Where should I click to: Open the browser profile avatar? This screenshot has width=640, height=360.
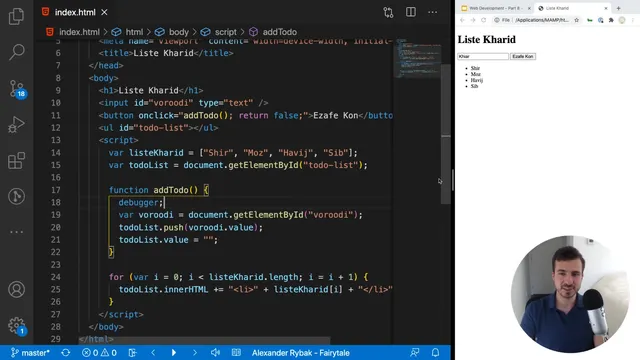[x=622, y=20]
